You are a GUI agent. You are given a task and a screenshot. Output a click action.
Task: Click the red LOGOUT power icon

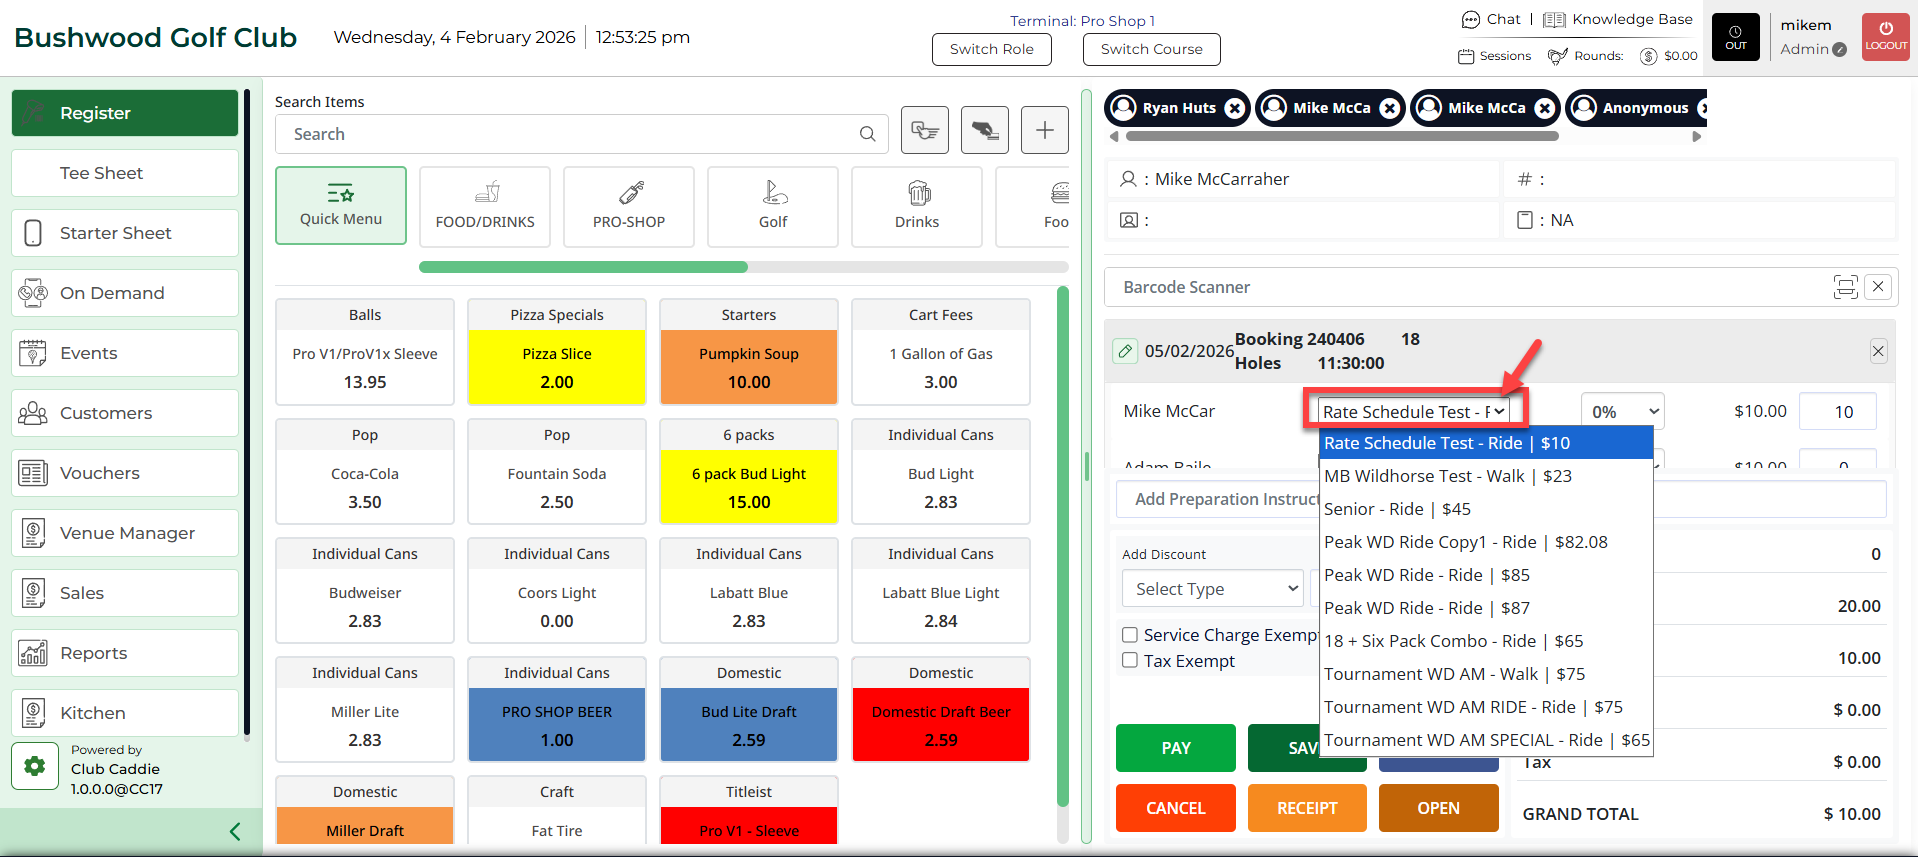[1885, 37]
